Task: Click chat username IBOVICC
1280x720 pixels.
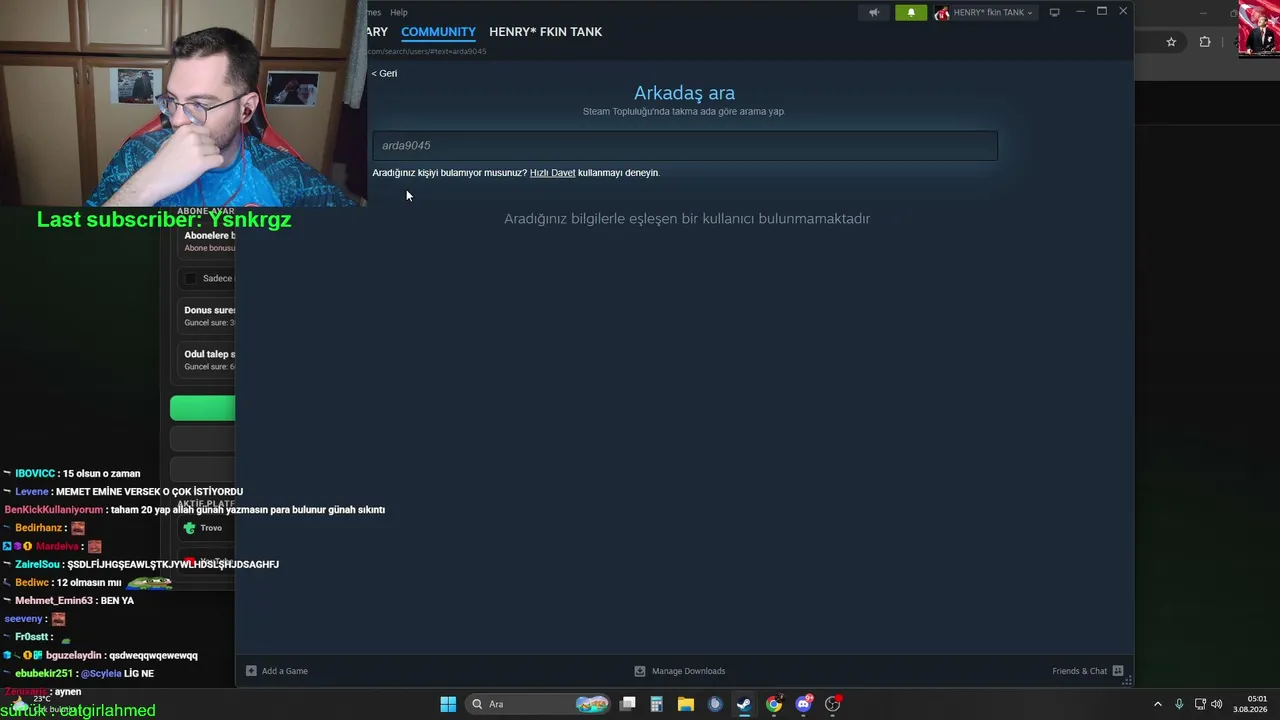Action: (35, 474)
